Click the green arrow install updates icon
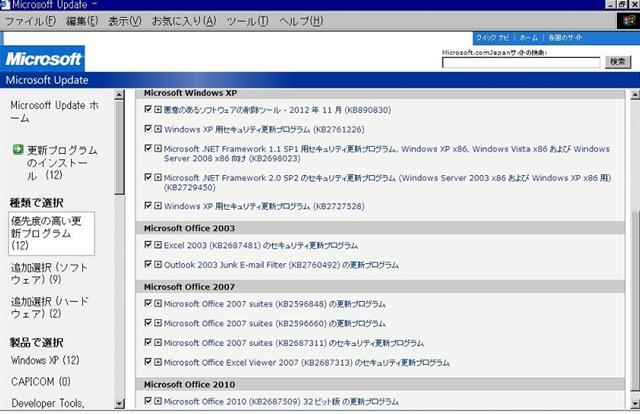Viewport: 640px width, 414px height. pos(18,149)
